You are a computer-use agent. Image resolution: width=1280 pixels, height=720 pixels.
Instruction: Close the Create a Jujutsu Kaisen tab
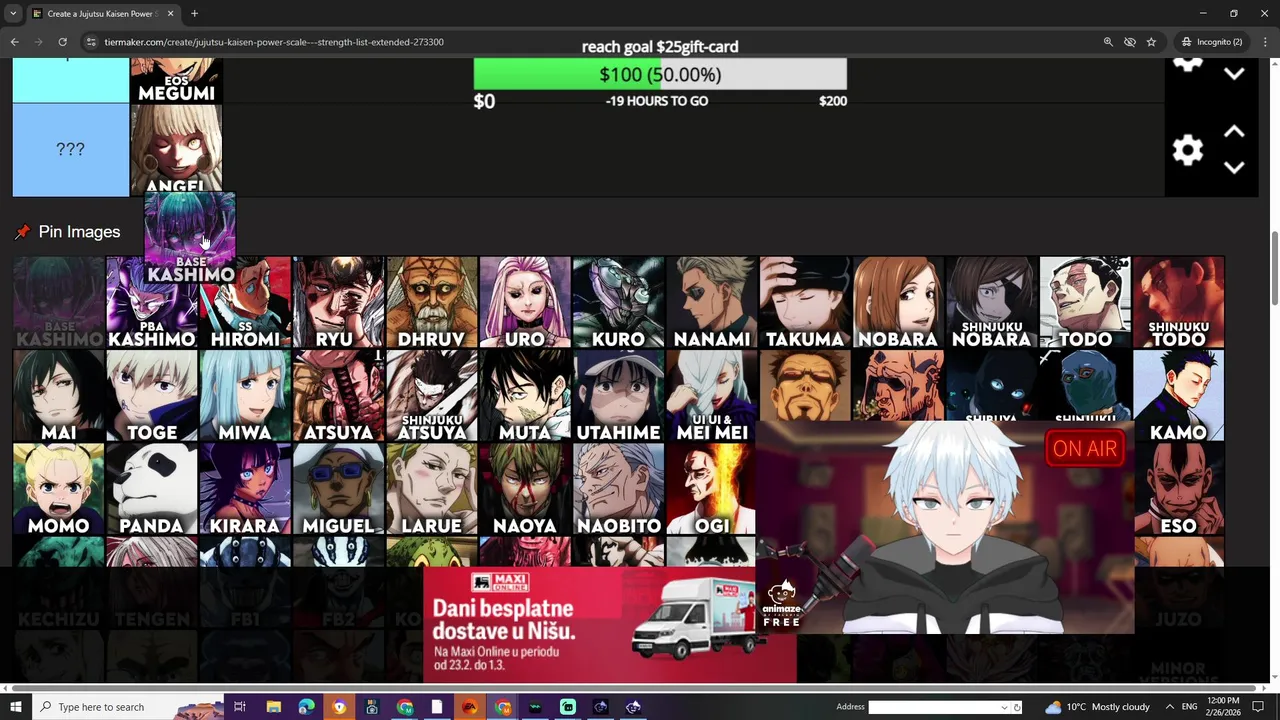(170, 14)
